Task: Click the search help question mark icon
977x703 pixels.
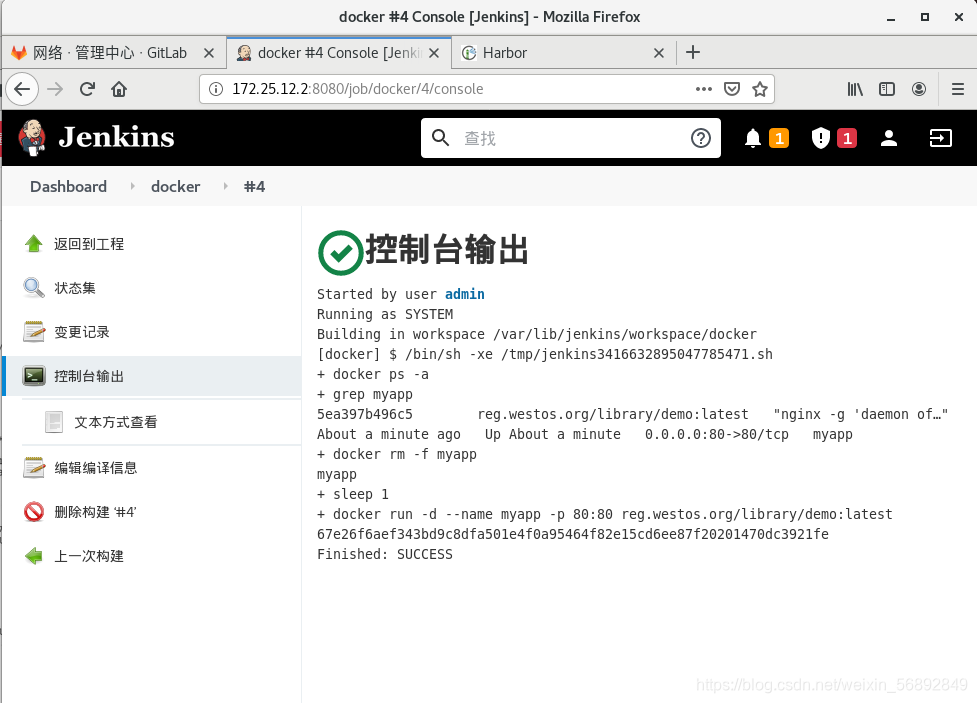Action: click(x=700, y=138)
